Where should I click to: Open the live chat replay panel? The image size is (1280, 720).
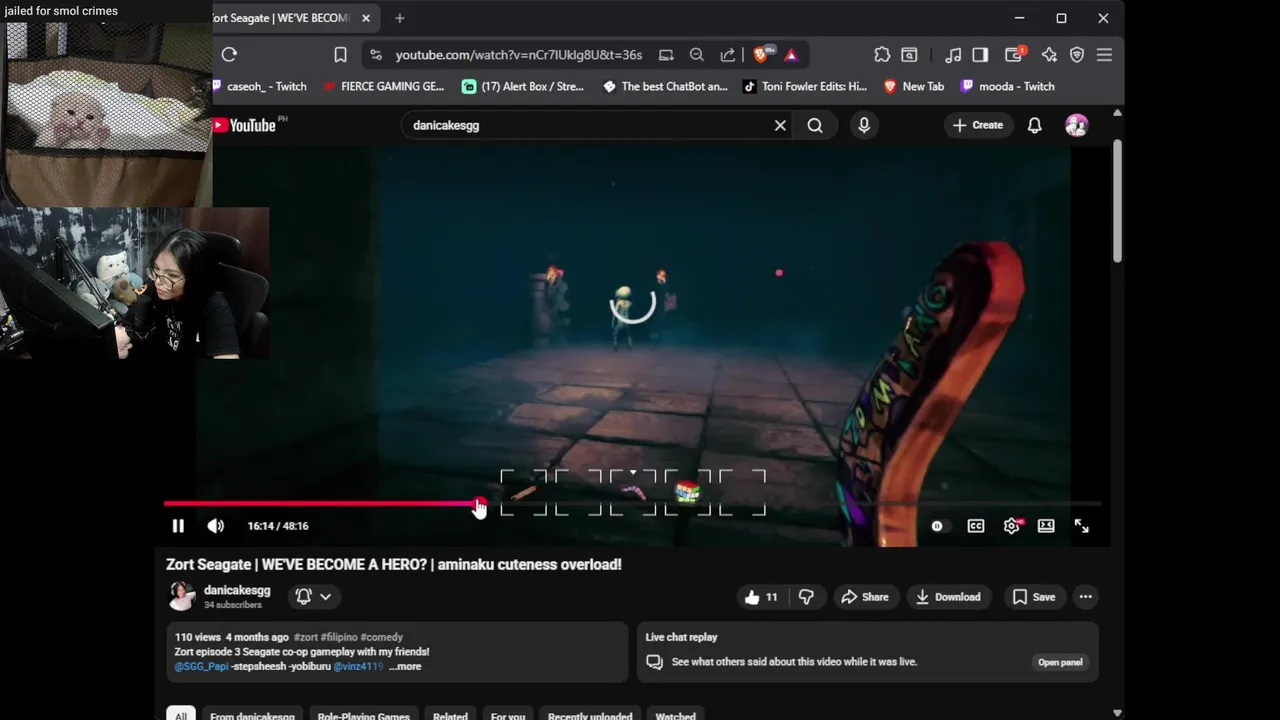1060,662
